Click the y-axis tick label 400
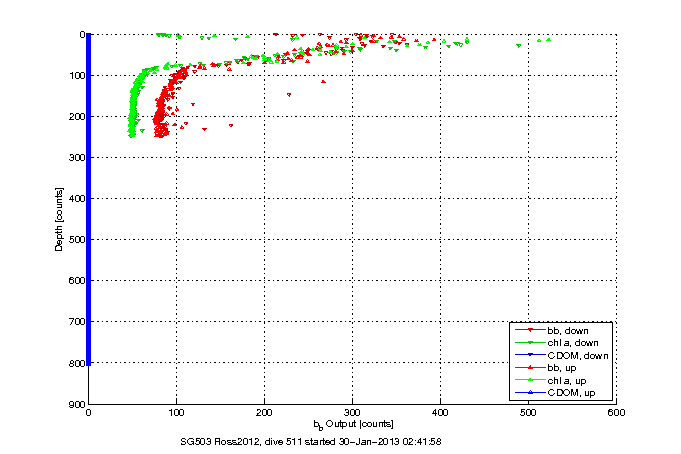 click(x=76, y=199)
